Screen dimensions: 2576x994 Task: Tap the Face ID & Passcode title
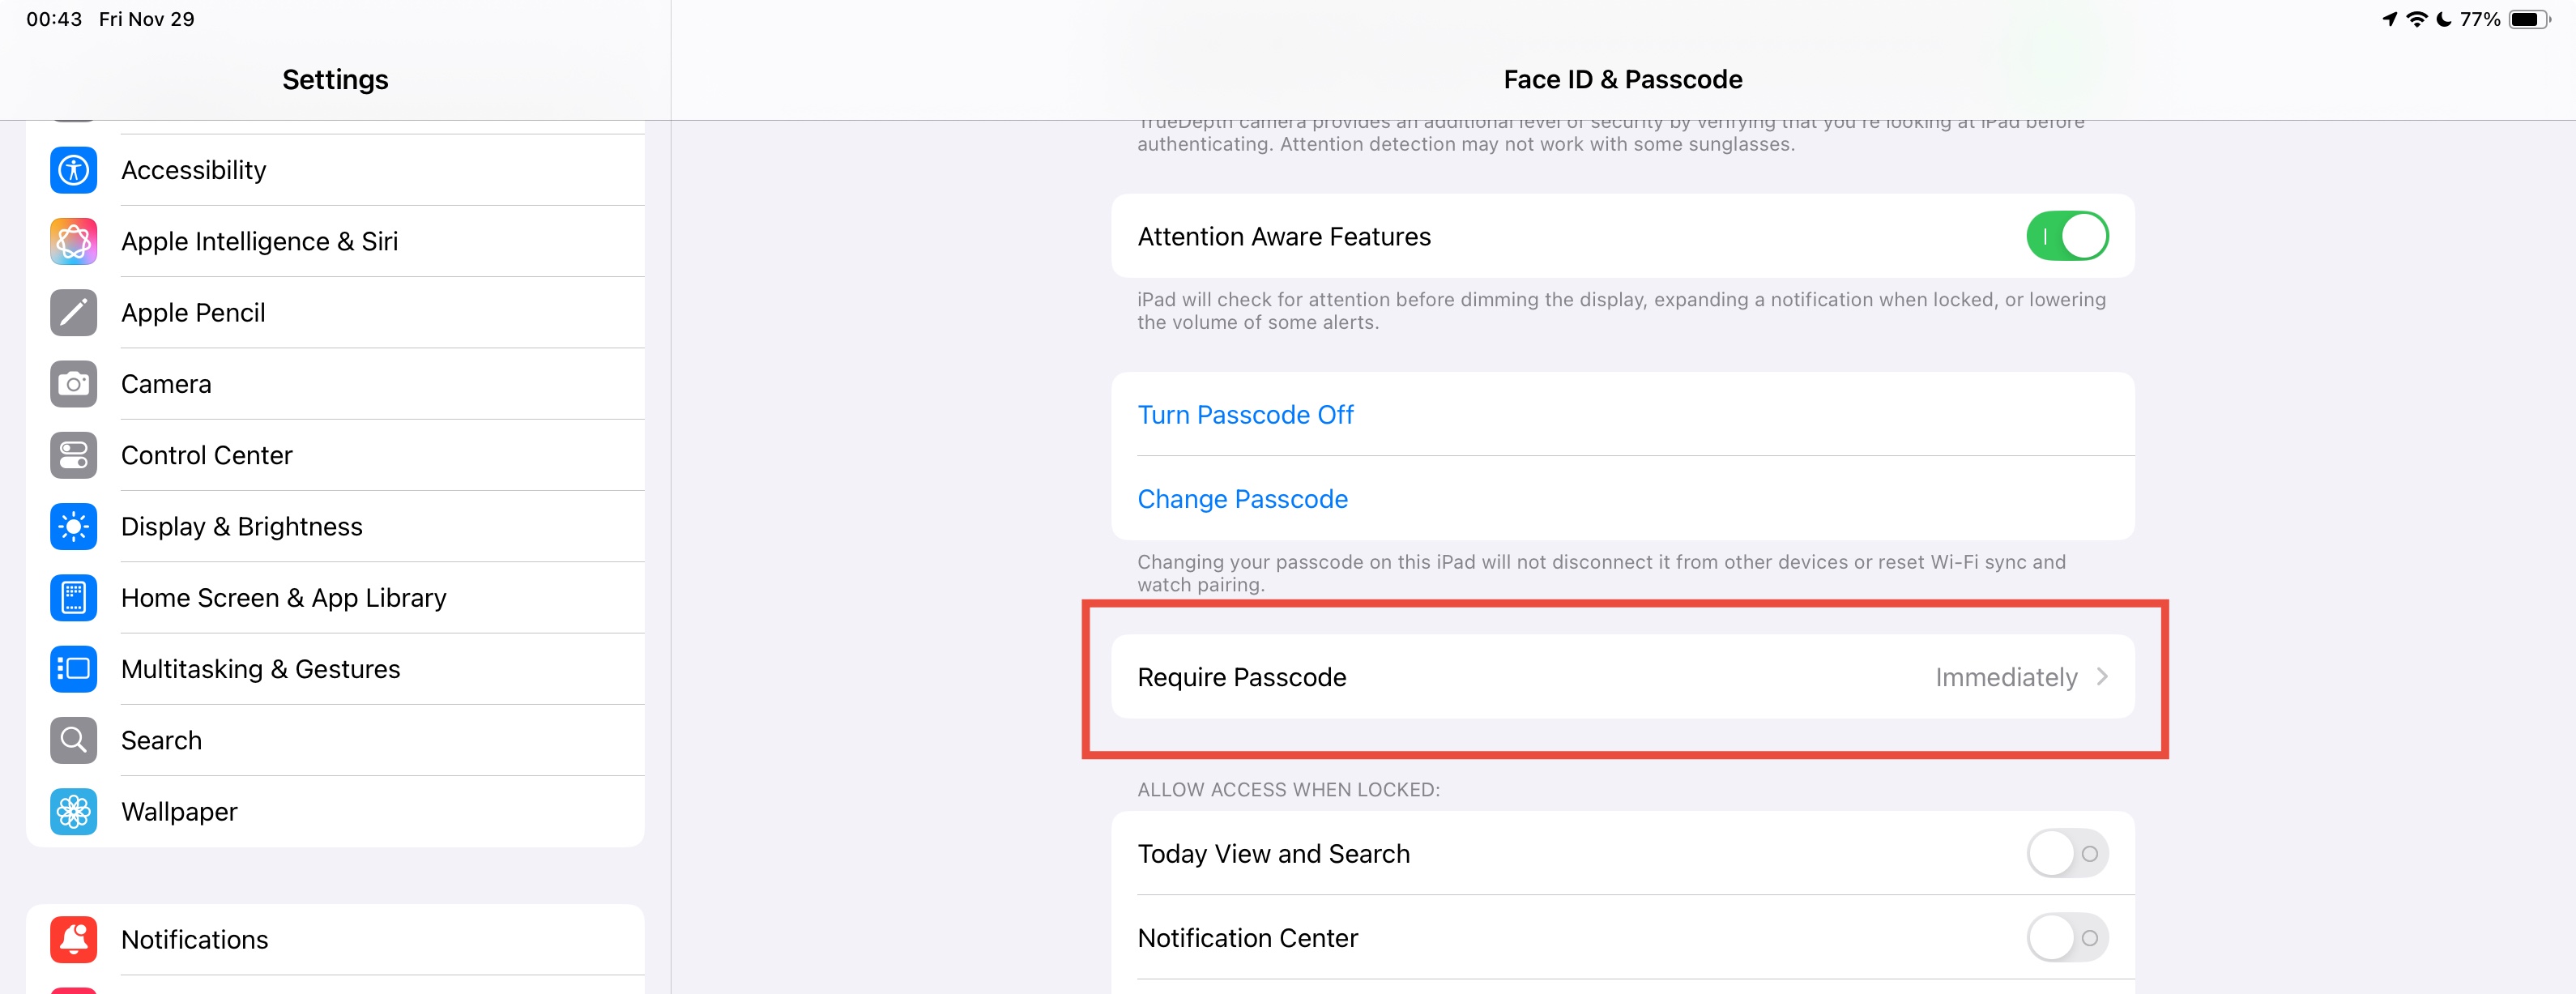tap(1622, 79)
